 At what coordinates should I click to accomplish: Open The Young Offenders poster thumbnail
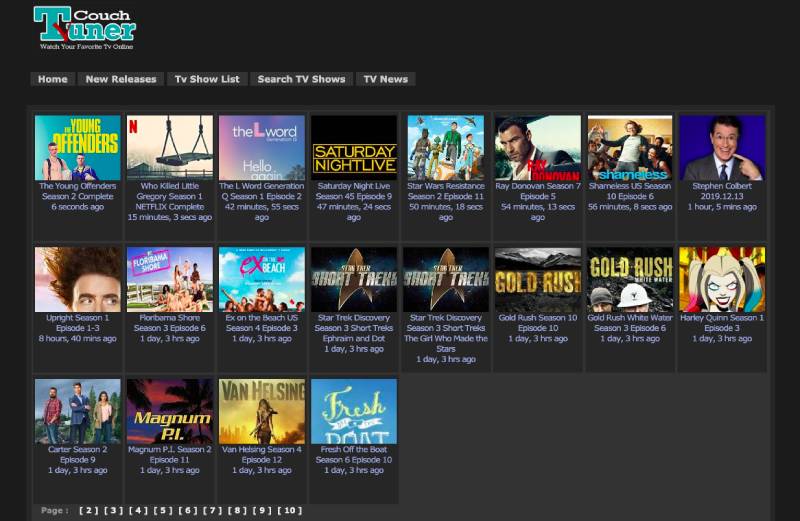pyautogui.click(x=78, y=147)
